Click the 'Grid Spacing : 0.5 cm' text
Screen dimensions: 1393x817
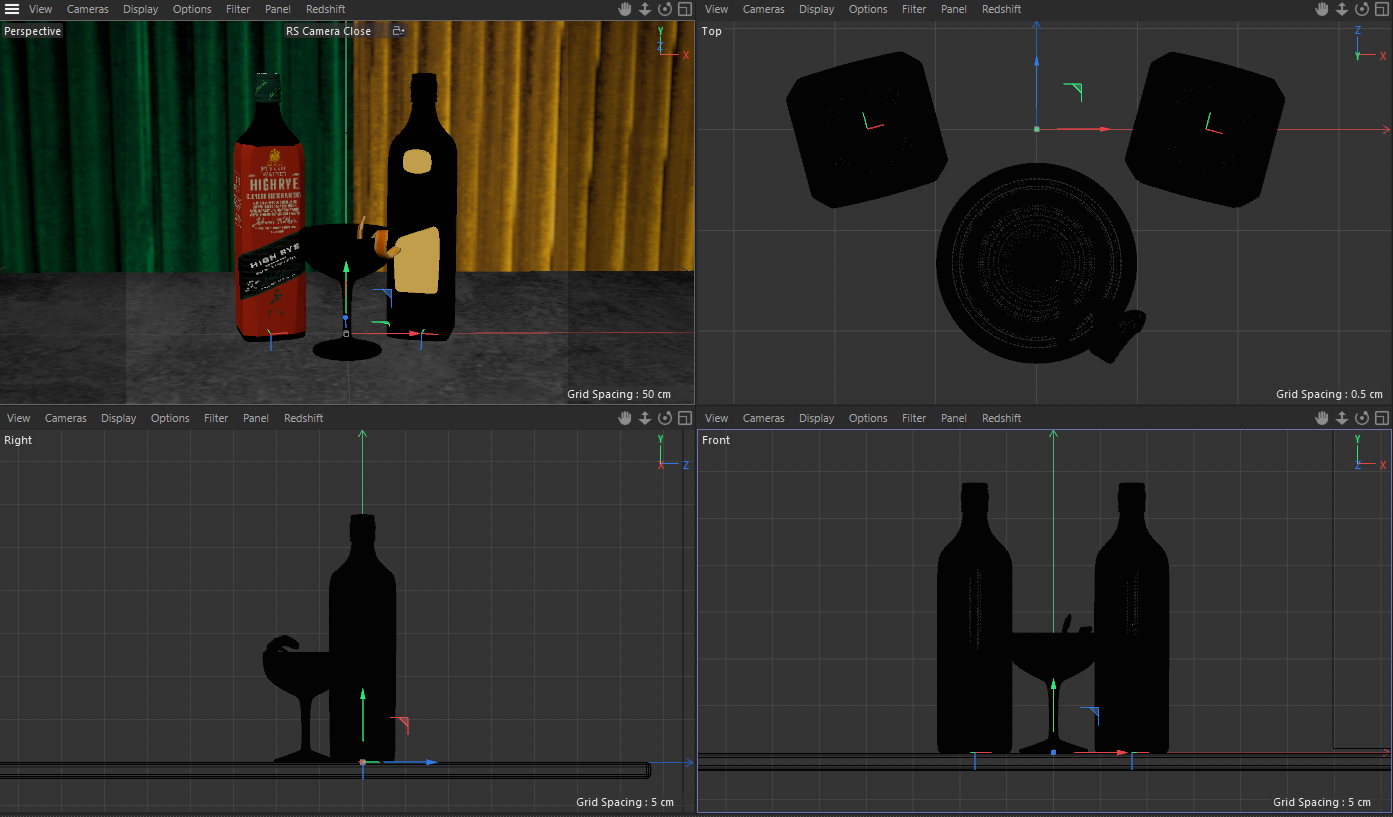point(1329,394)
